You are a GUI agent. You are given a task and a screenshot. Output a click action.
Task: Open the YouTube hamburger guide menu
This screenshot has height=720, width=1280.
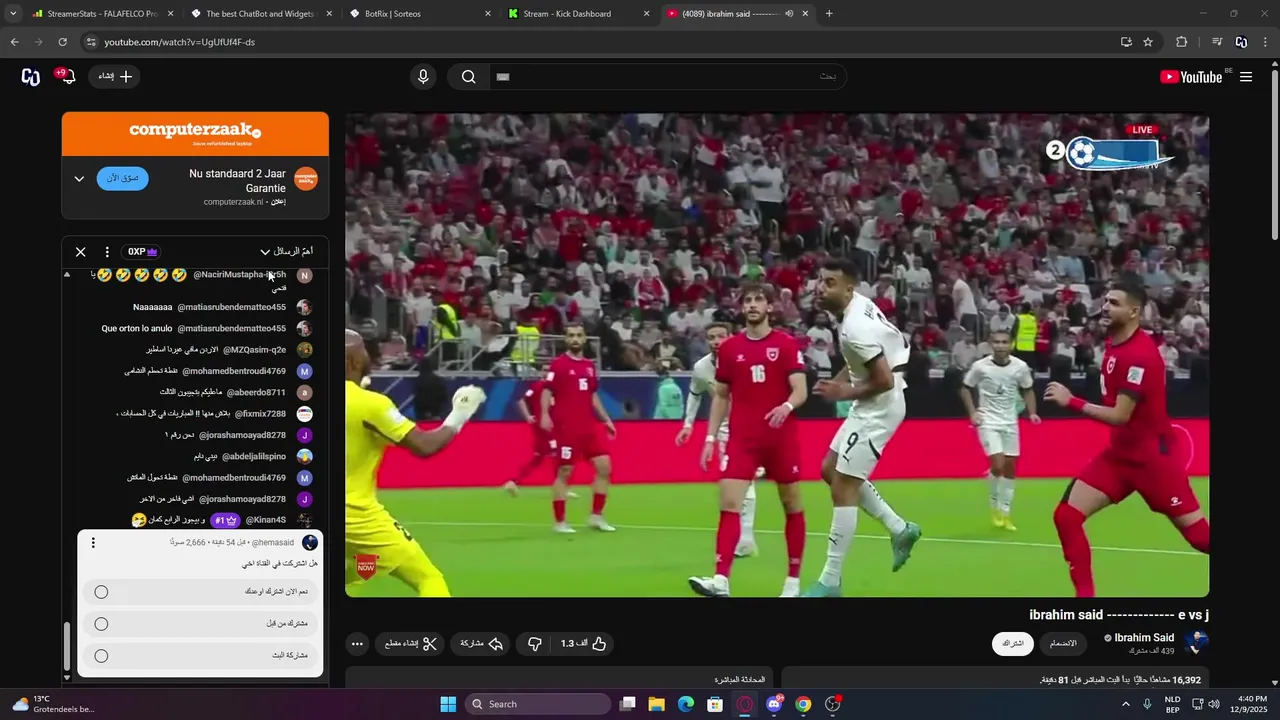coord(1246,77)
